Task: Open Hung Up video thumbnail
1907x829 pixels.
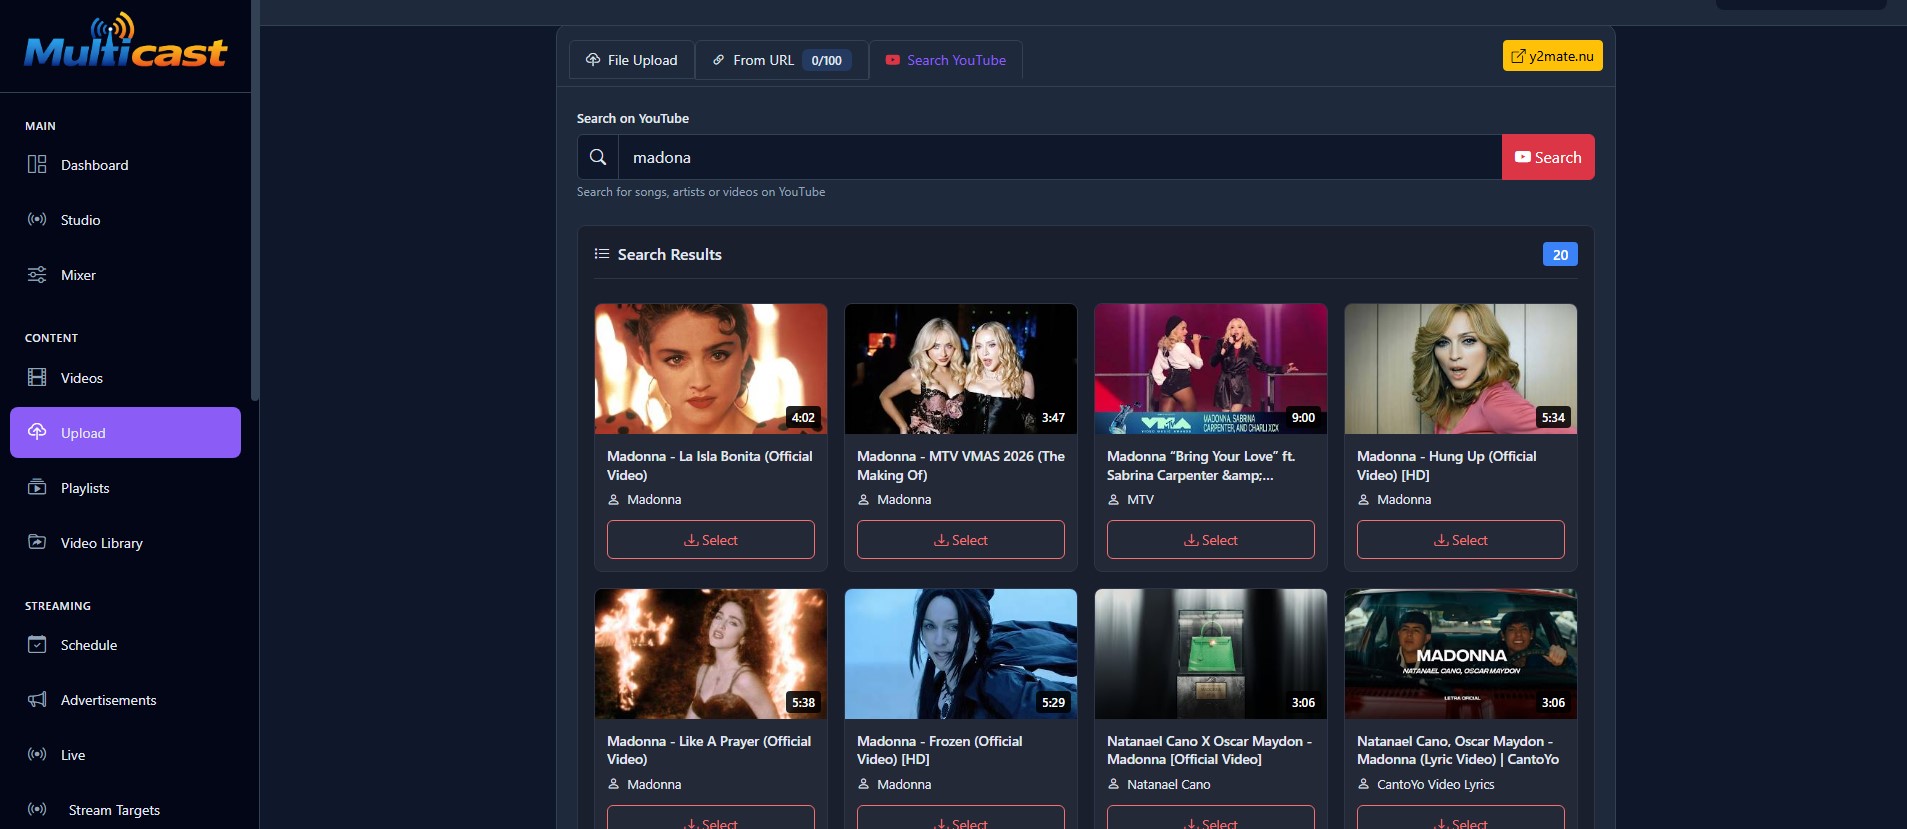Action: [x=1461, y=369]
